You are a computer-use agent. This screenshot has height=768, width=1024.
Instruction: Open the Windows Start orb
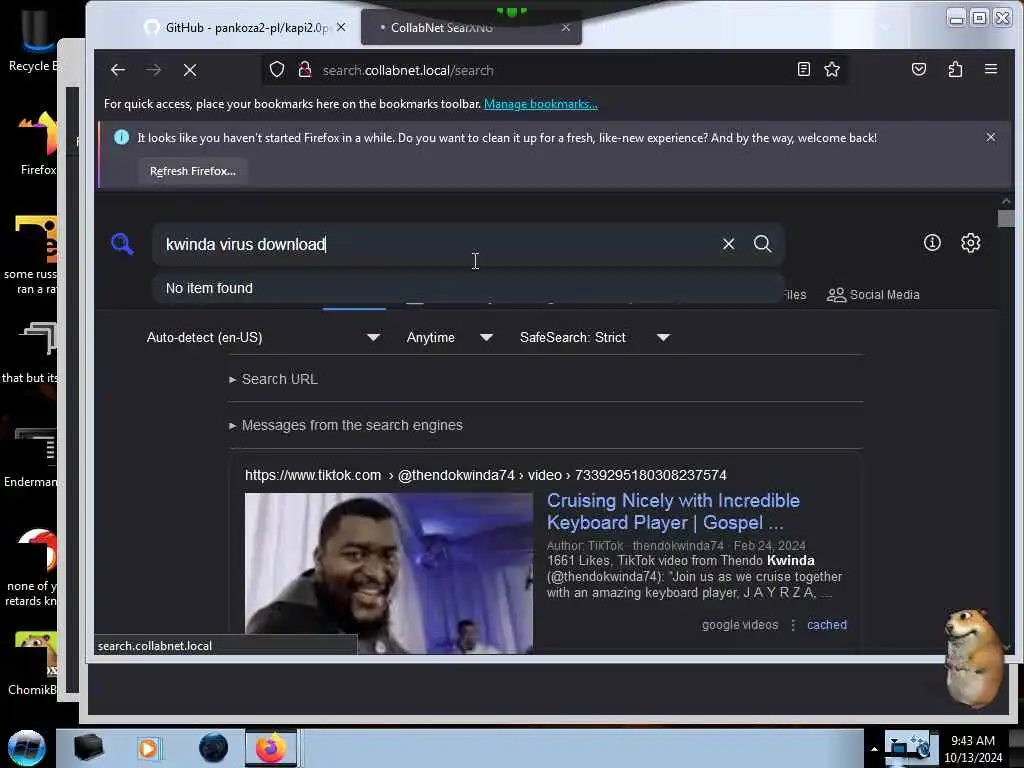26,748
